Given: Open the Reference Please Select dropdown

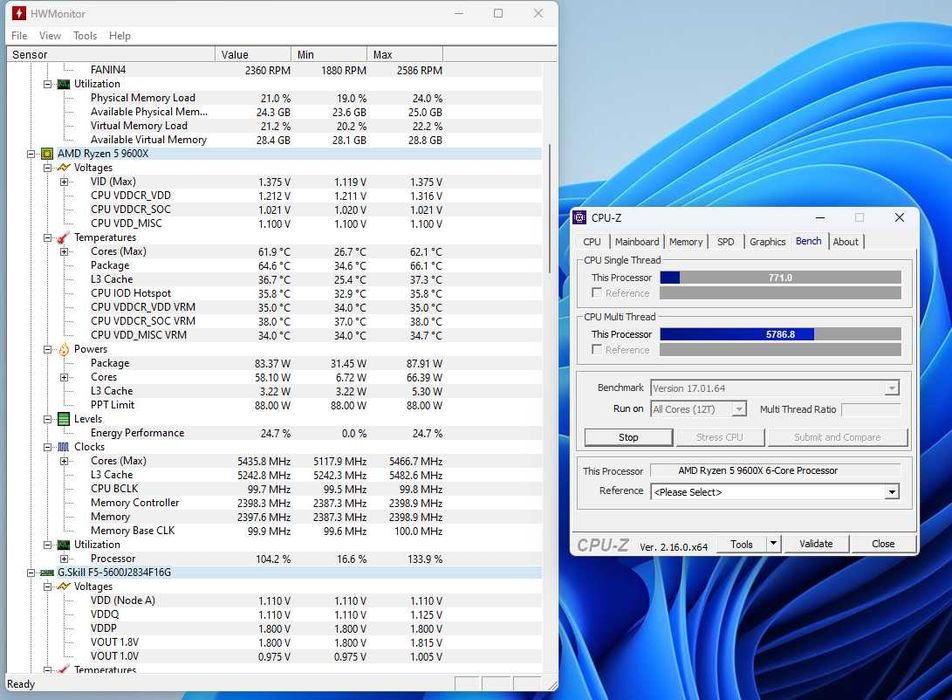Looking at the screenshot, I should point(891,492).
